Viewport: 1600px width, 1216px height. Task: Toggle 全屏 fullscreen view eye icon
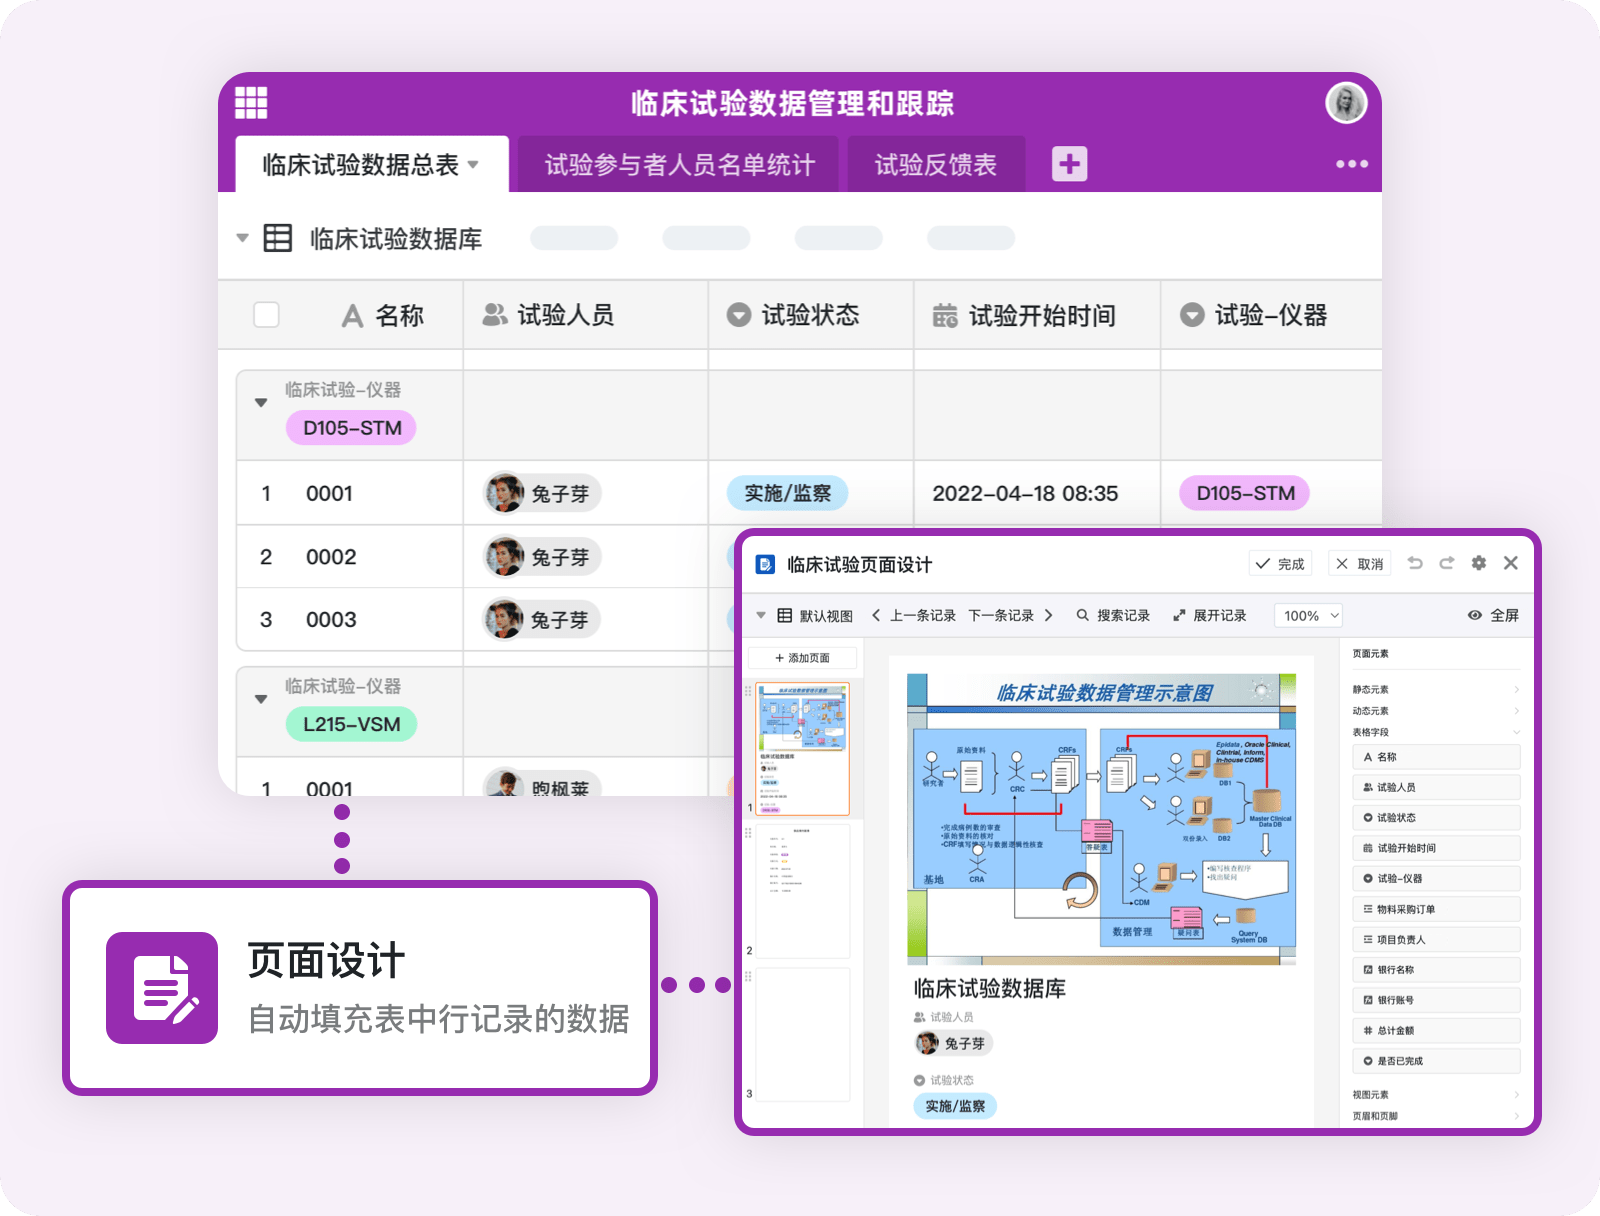pyautogui.click(x=1474, y=615)
